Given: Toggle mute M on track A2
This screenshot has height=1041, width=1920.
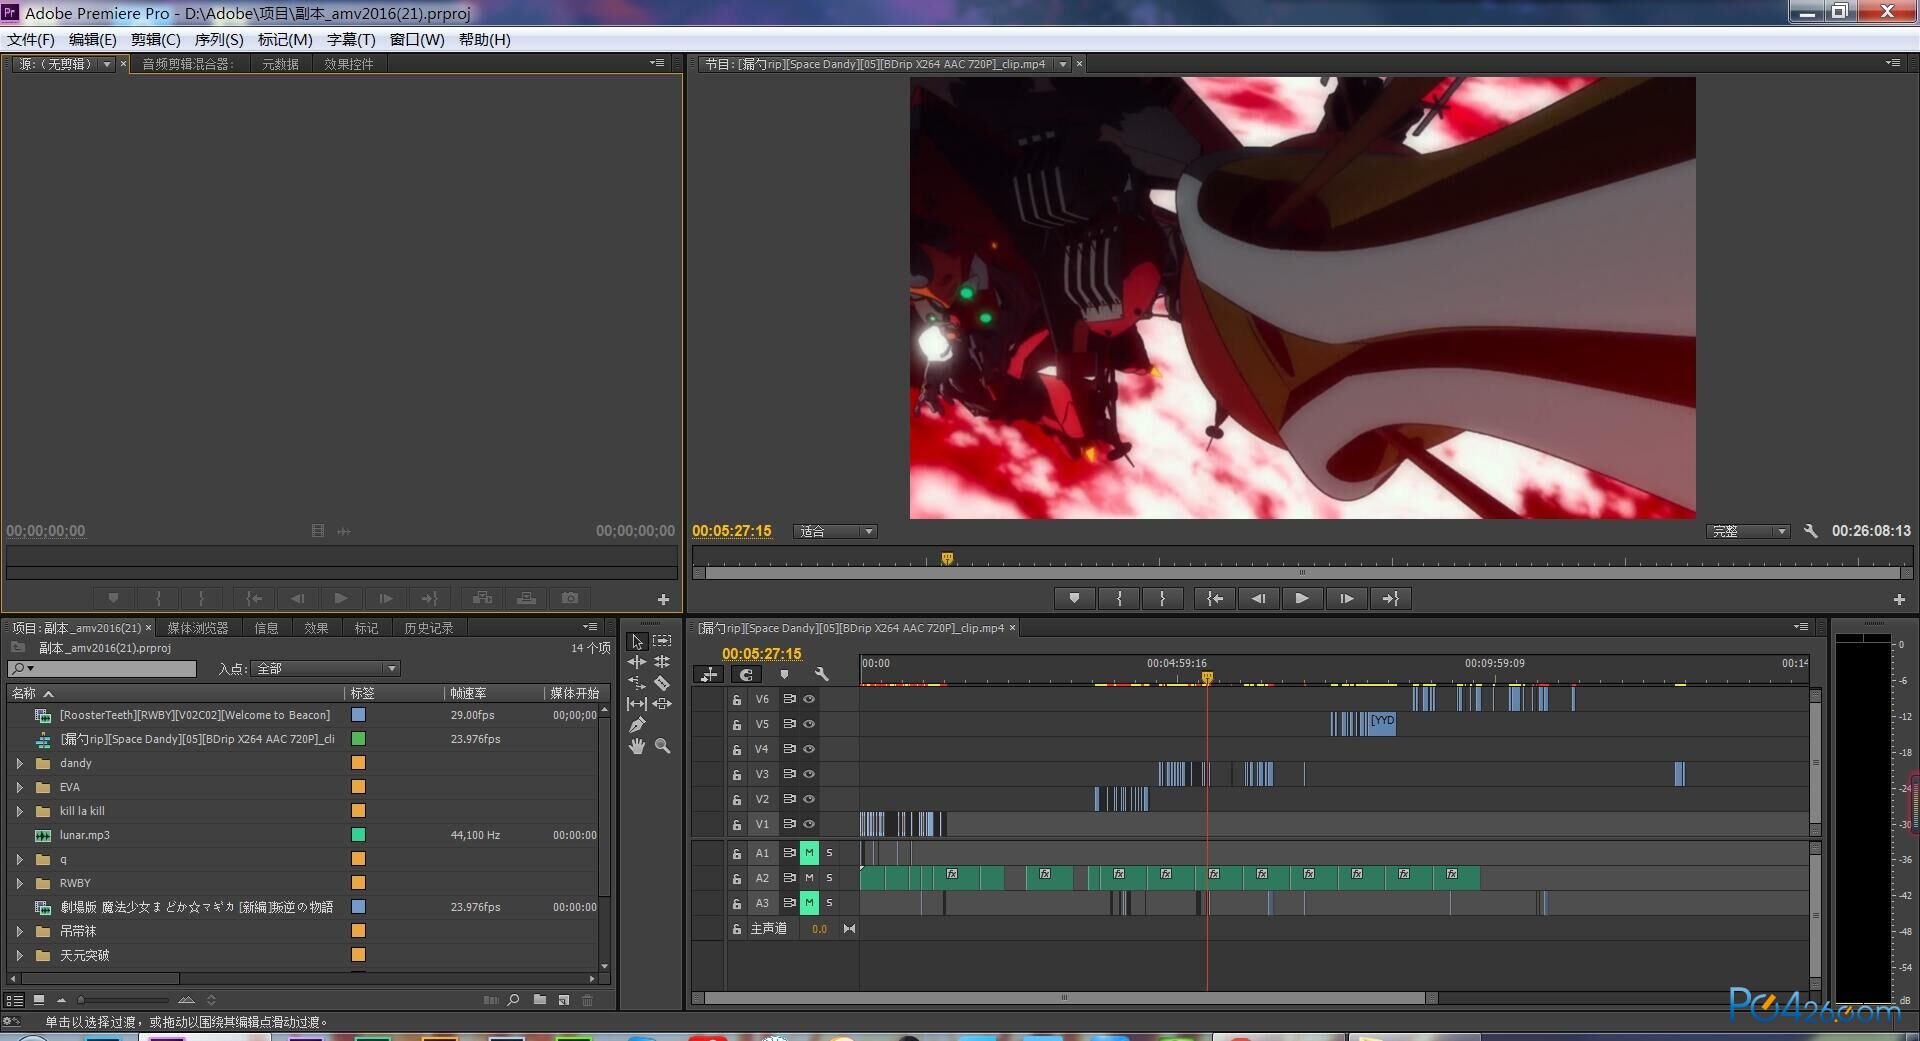Looking at the screenshot, I should (x=809, y=878).
